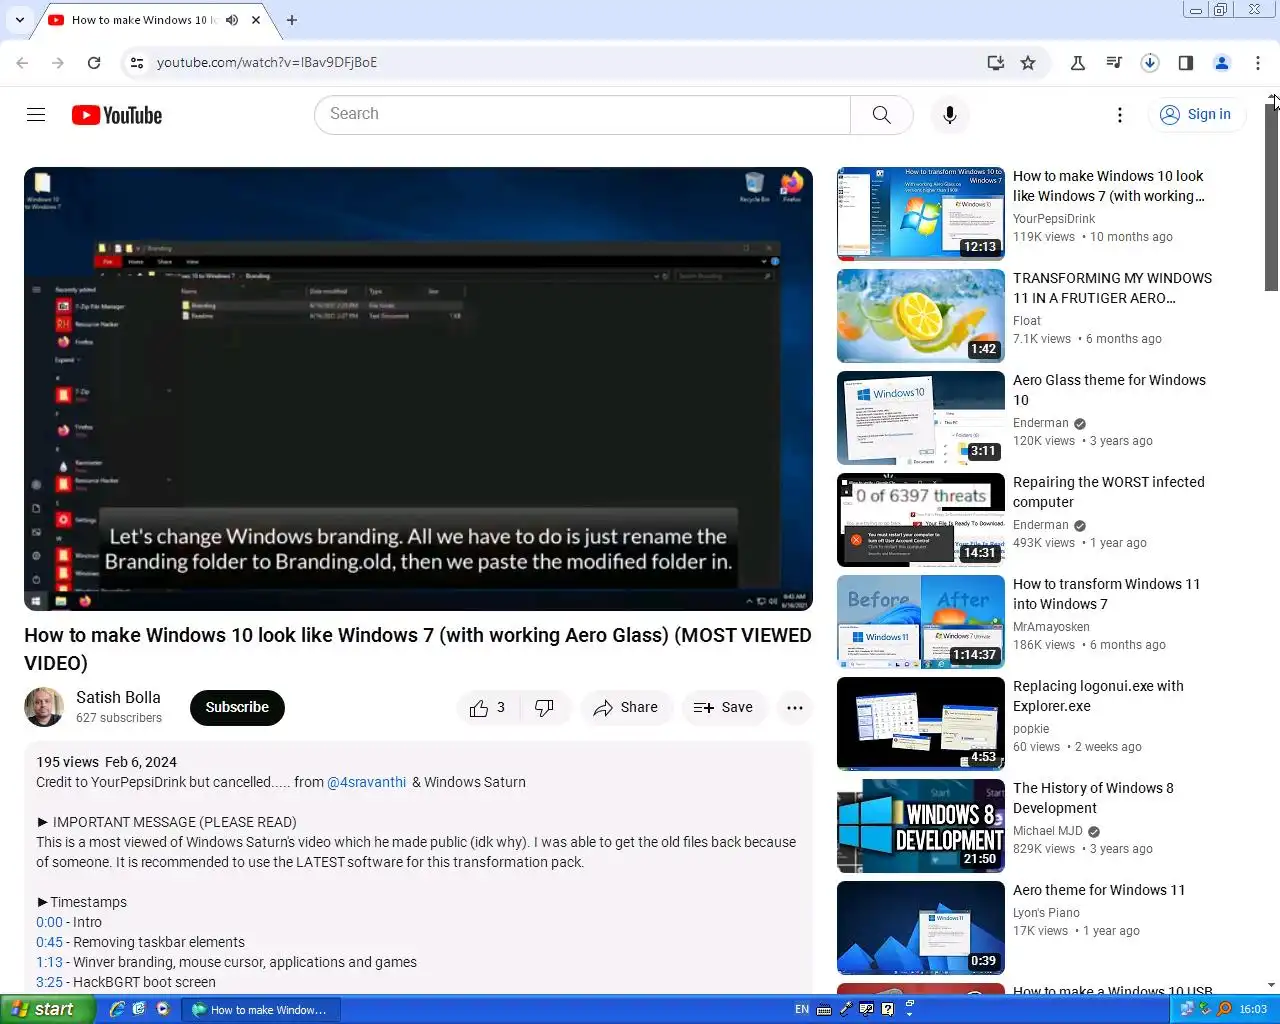Bookmark this page with star
The width and height of the screenshot is (1280, 1024).
pos(1028,62)
